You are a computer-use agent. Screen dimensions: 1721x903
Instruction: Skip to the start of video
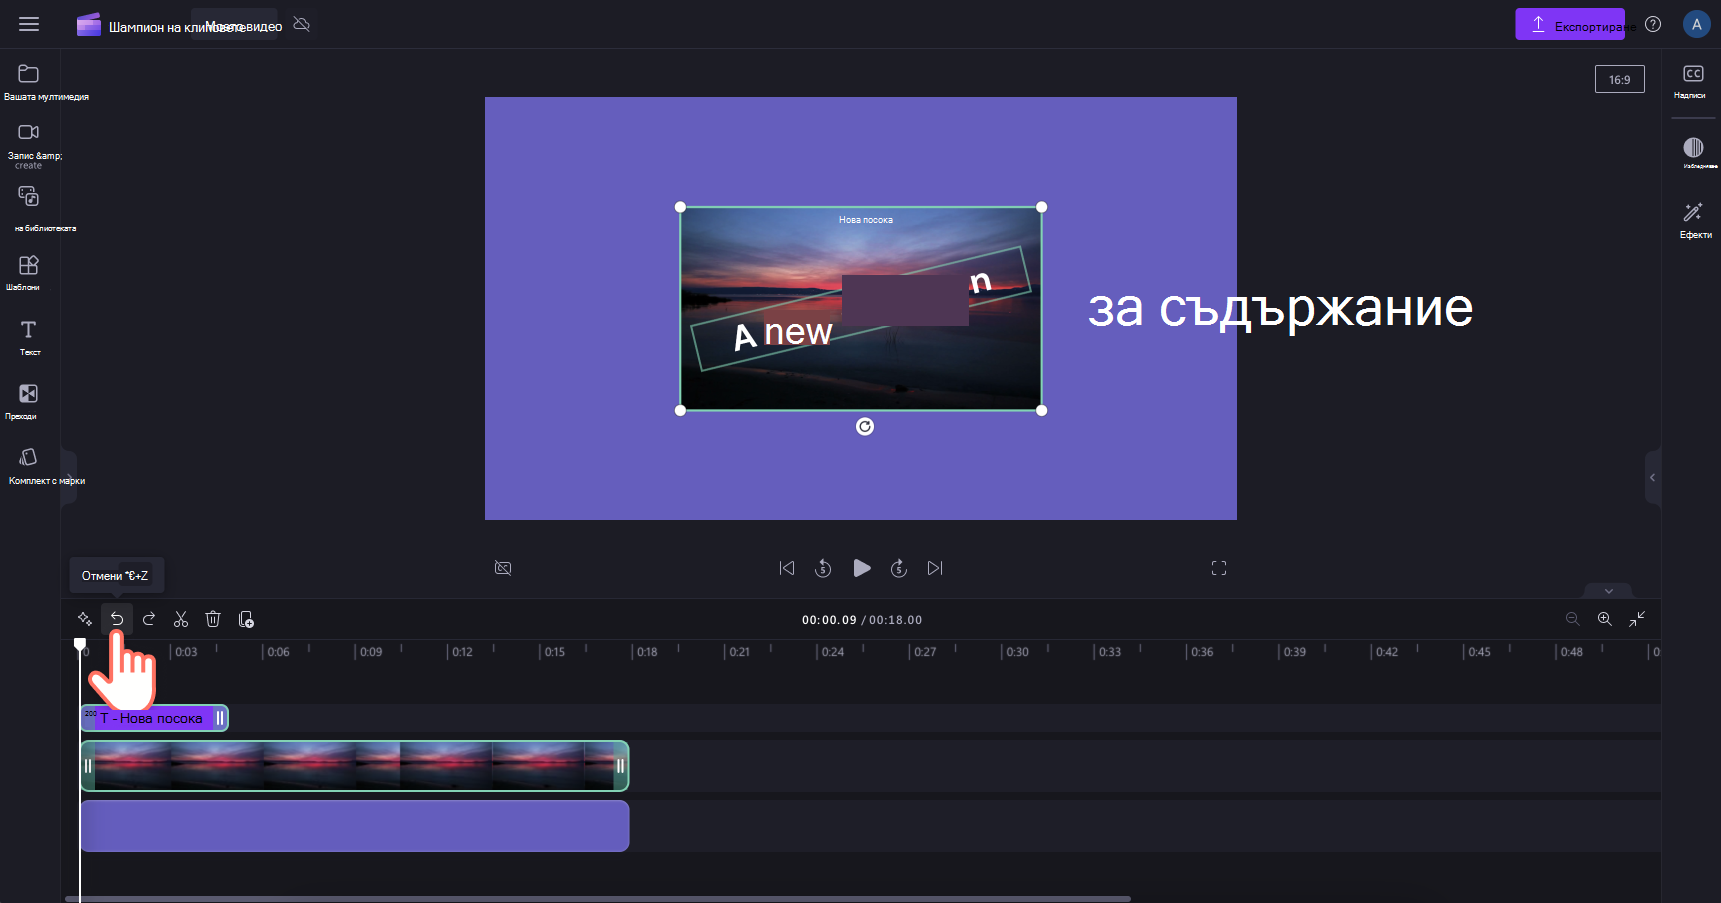coord(787,568)
